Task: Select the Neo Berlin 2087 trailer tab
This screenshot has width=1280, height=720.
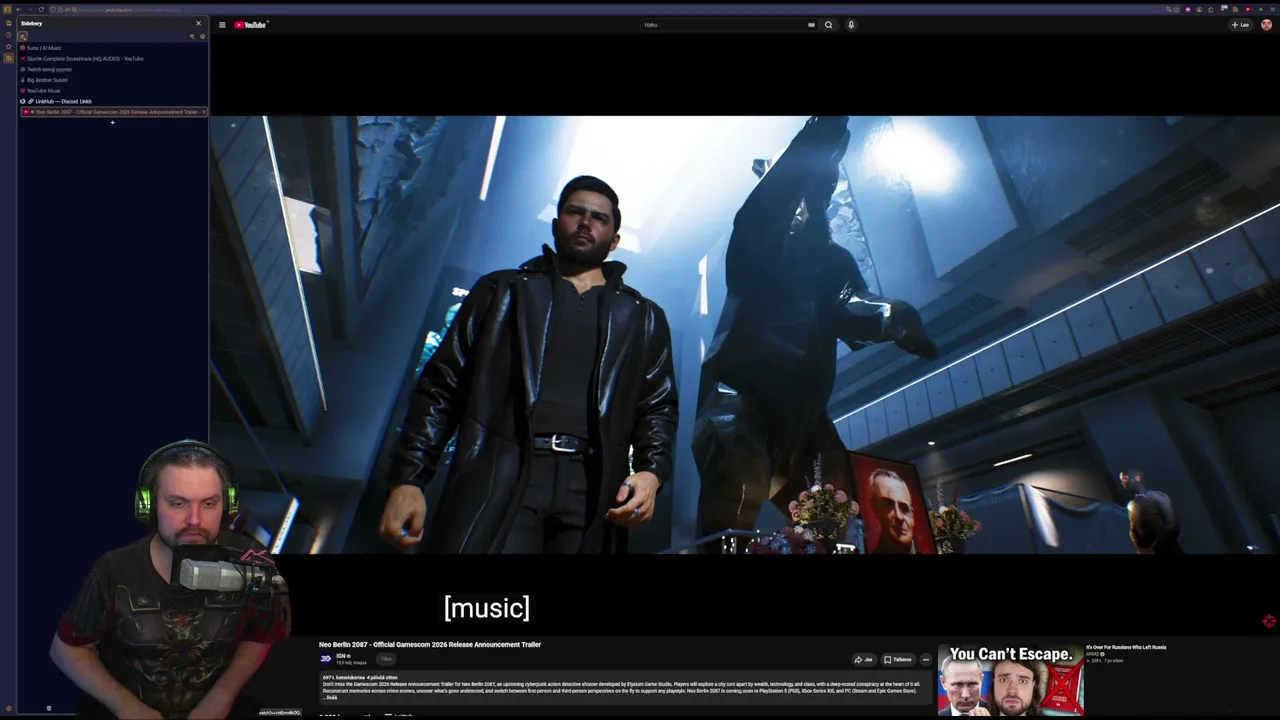Action: [x=113, y=112]
